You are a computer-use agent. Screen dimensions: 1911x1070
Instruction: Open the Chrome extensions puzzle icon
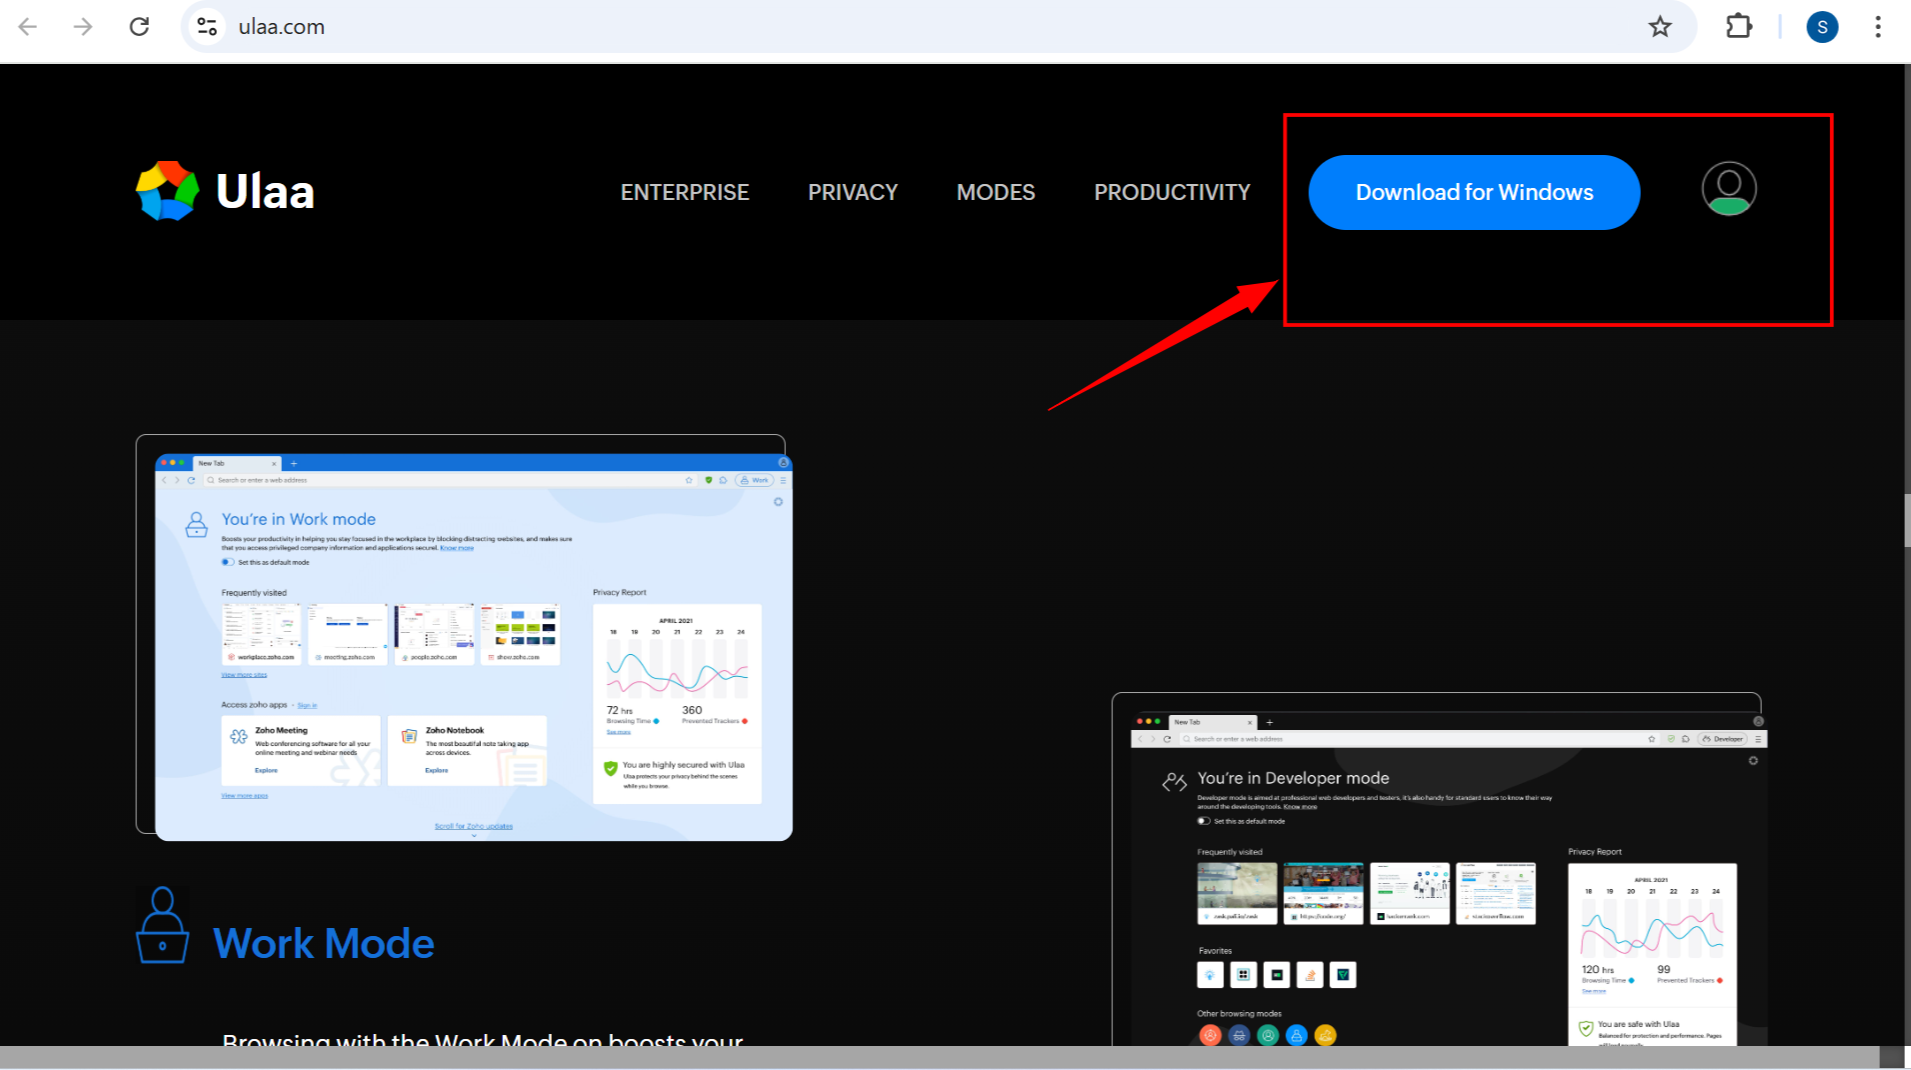tap(1739, 27)
